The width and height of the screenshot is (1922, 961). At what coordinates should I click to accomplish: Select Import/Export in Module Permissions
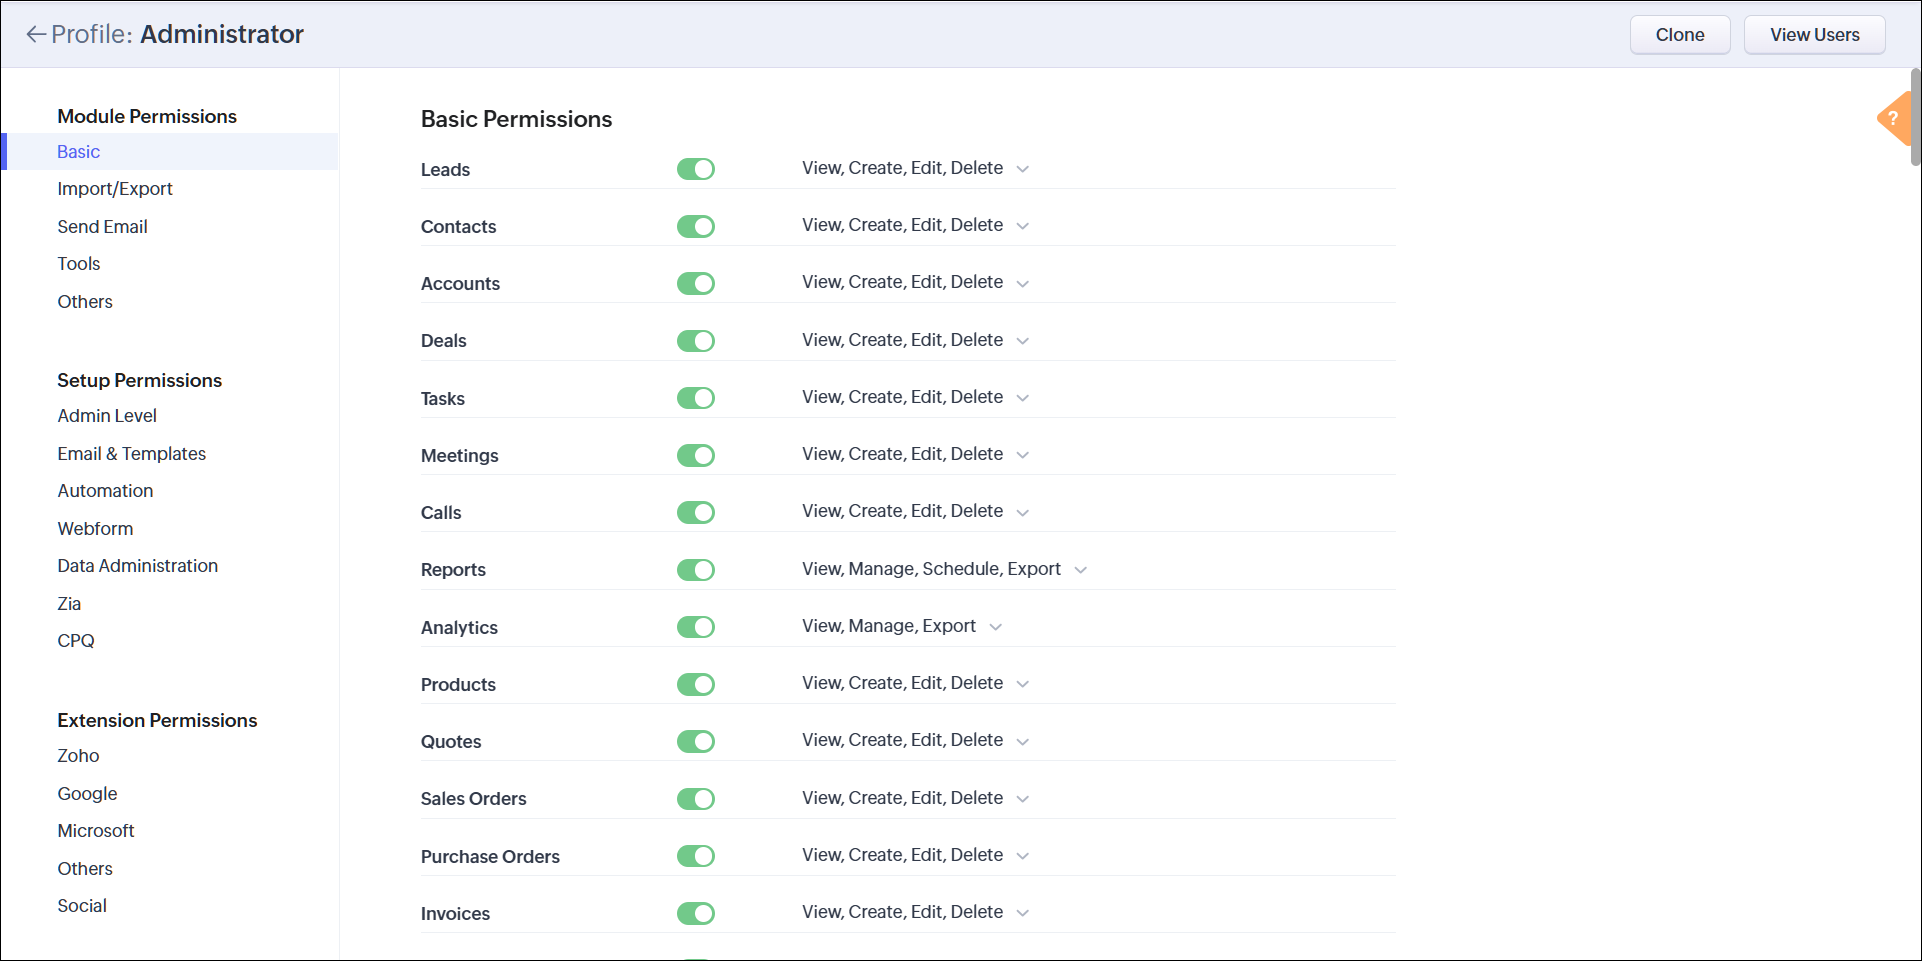pos(115,189)
